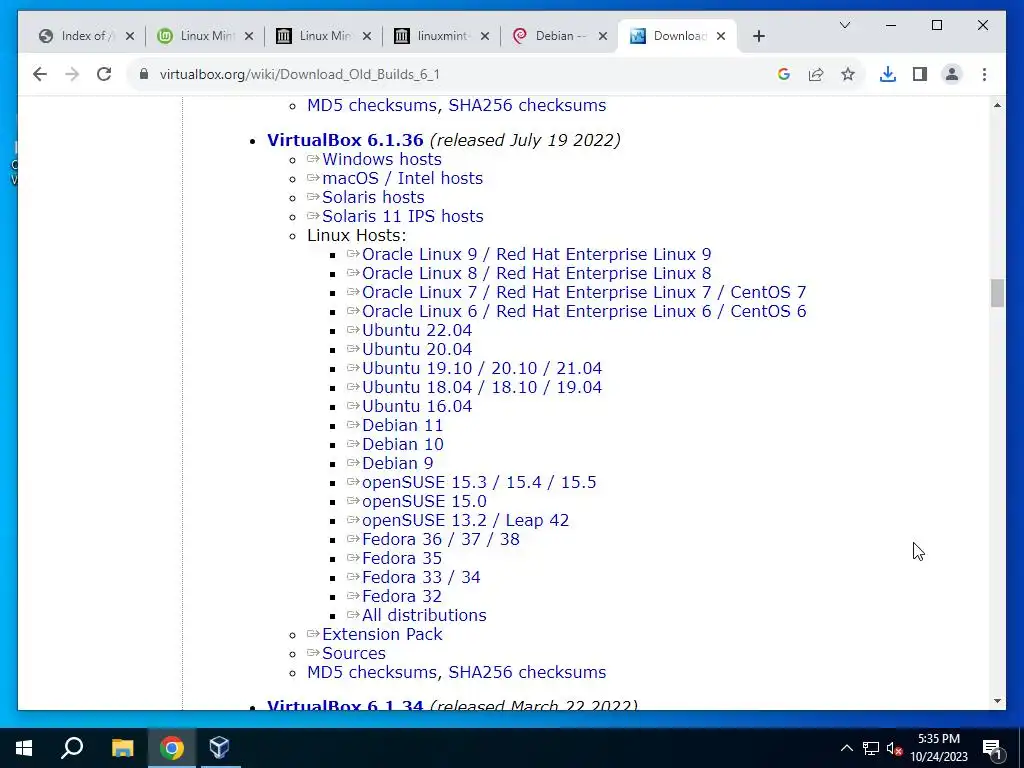Image resolution: width=1024 pixels, height=768 pixels.
Task: Close the 'Index of /' tab
Action: (x=130, y=36)
